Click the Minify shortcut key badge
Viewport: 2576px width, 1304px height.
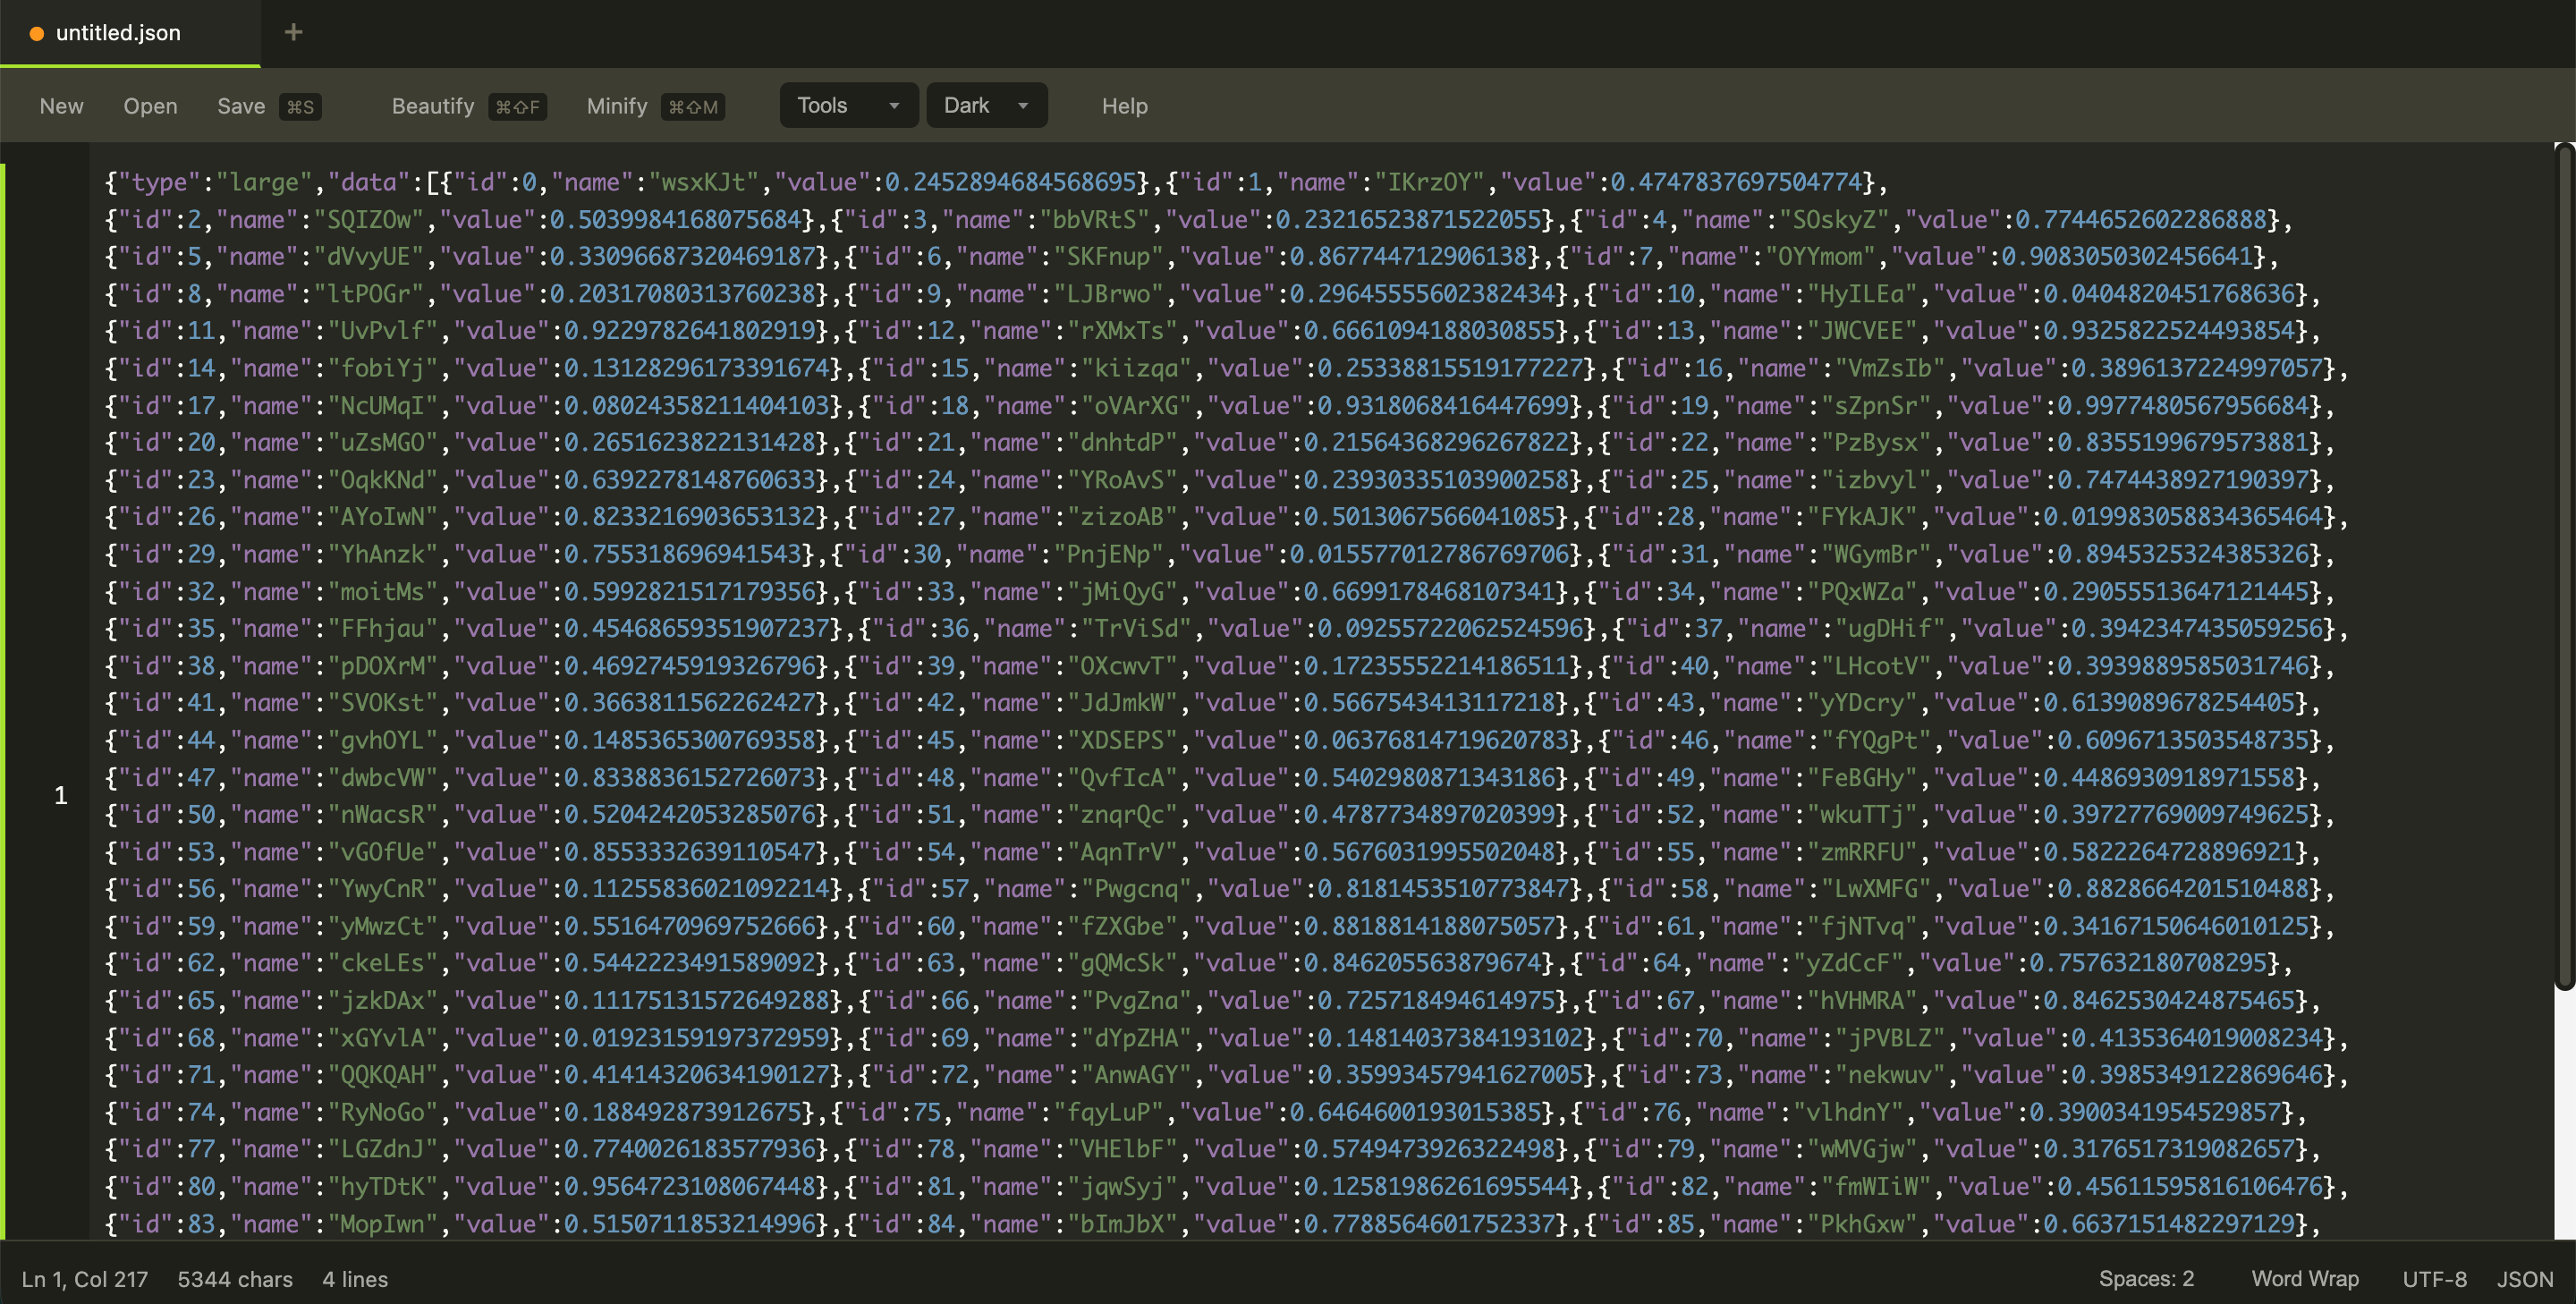tap(692, 107)
